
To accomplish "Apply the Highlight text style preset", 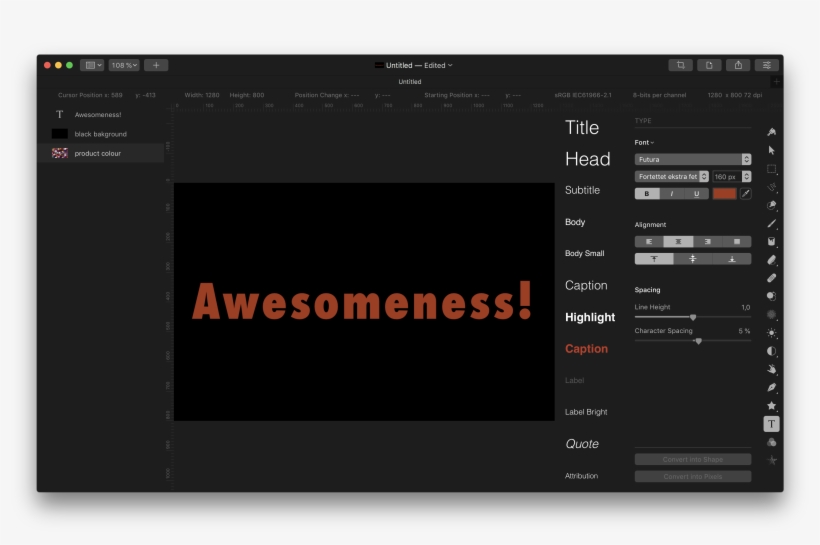I will [590, 317].
